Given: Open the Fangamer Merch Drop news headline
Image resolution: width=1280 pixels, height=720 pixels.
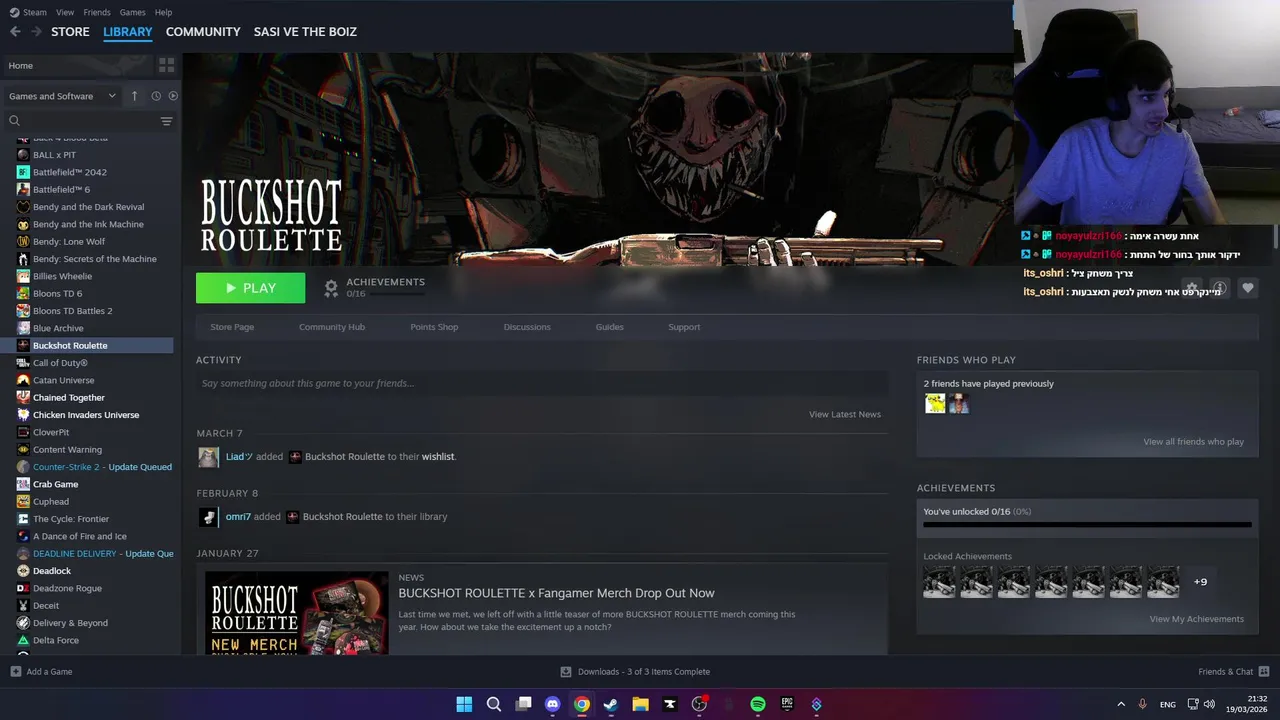Looking at the screenshot, I should coord(556,593).
